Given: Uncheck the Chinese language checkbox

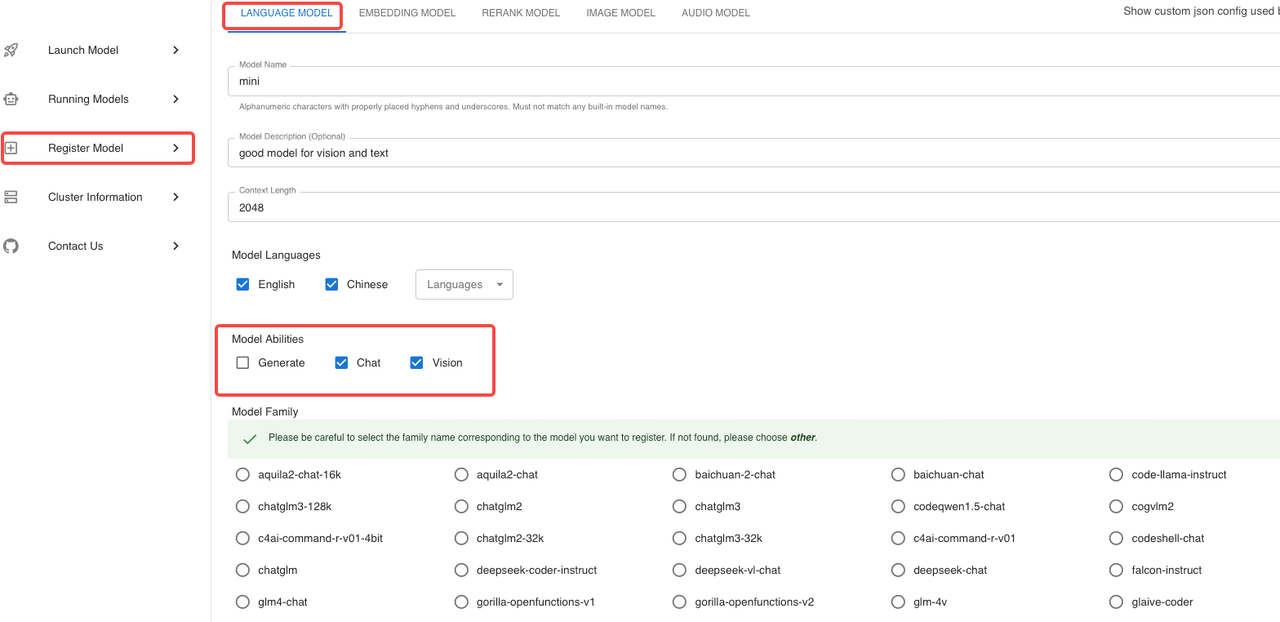Looking at the screenshot, I should point(332,284).
